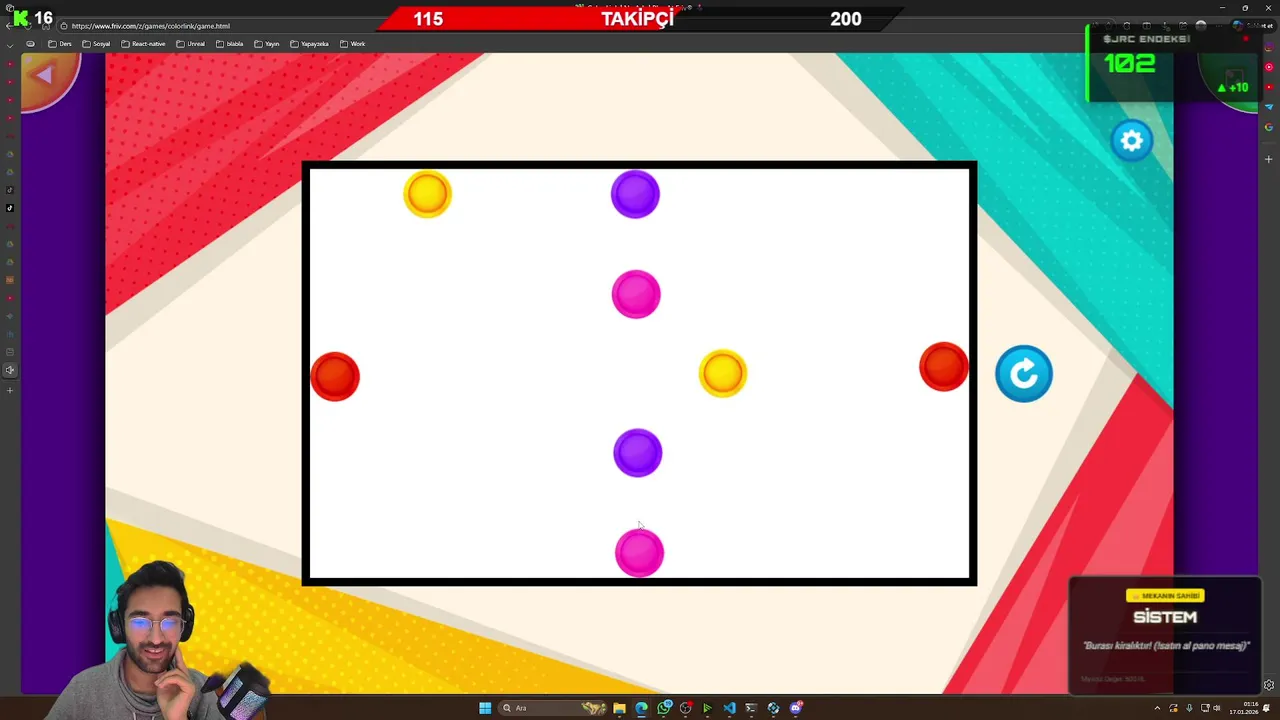
Task: Select the pink dot below the top purple dot
Action: tap(636, 295)
